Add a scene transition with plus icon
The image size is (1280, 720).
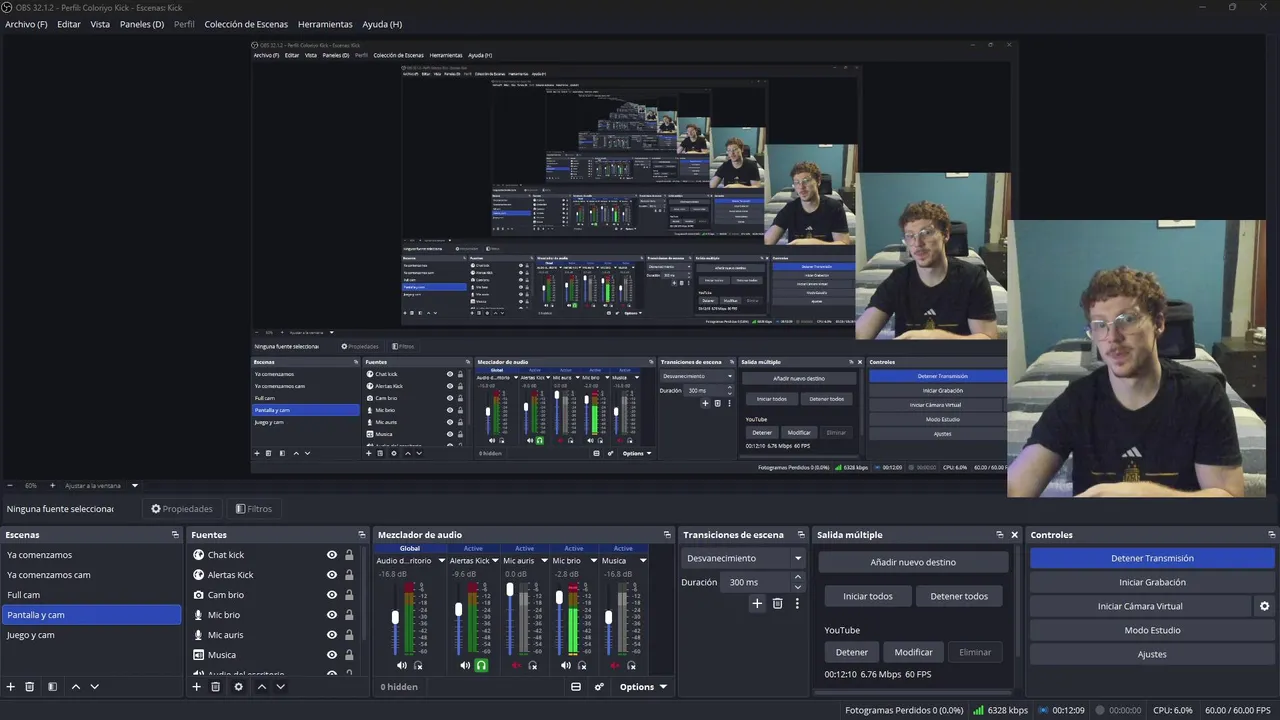click(x=757, y=603)
